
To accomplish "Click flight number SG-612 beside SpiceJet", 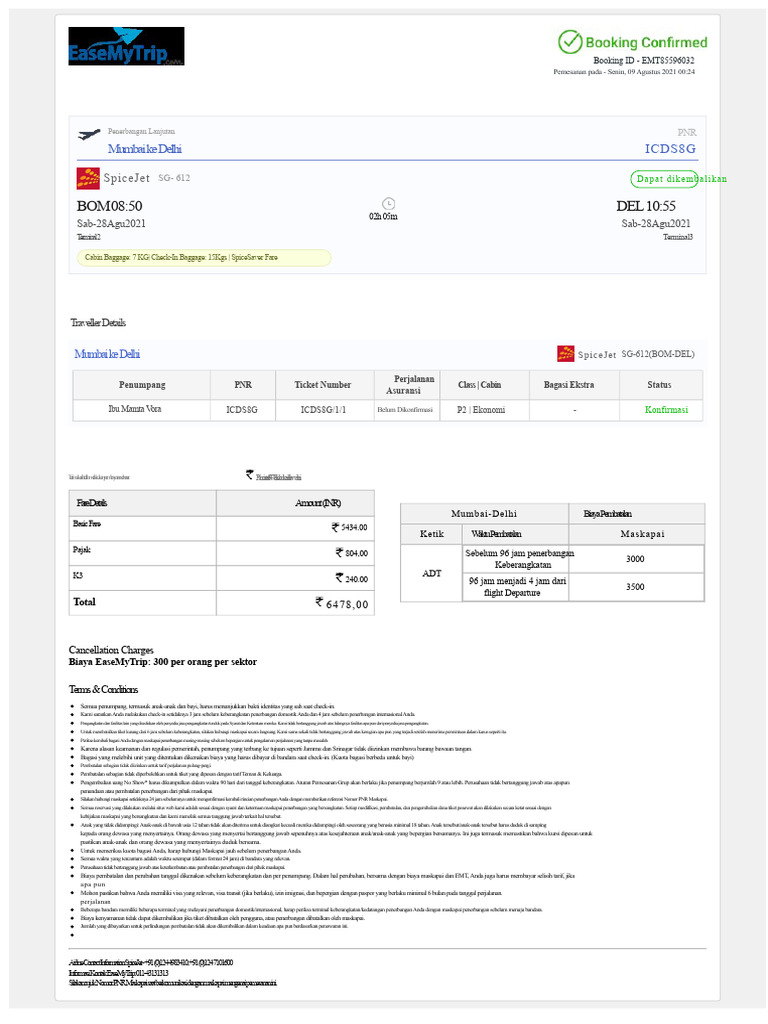I will pos(174,178).
